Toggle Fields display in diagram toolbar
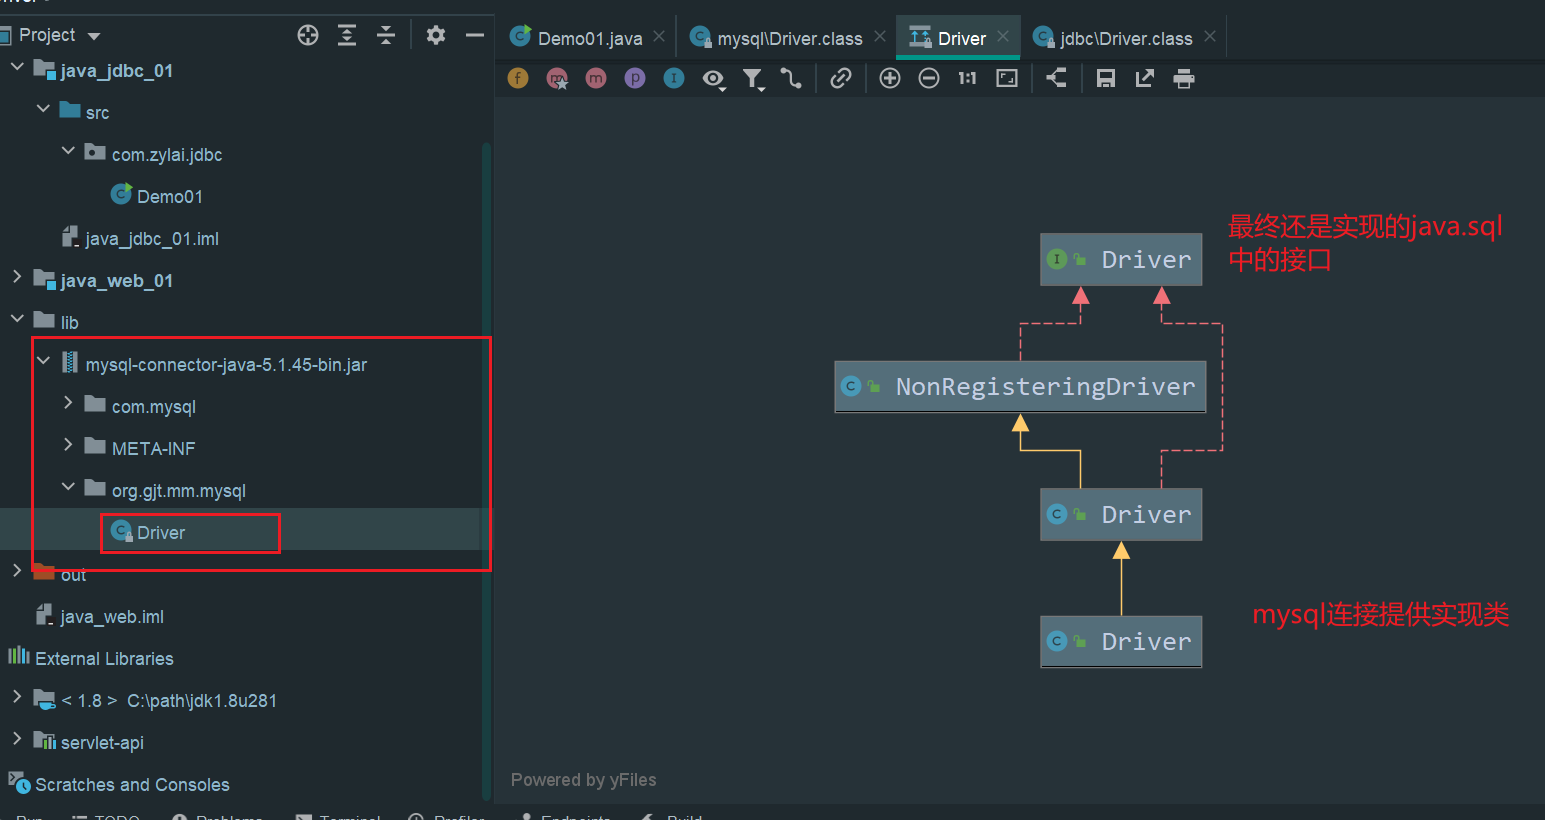 pyautogui.click(x=518, y=78)
